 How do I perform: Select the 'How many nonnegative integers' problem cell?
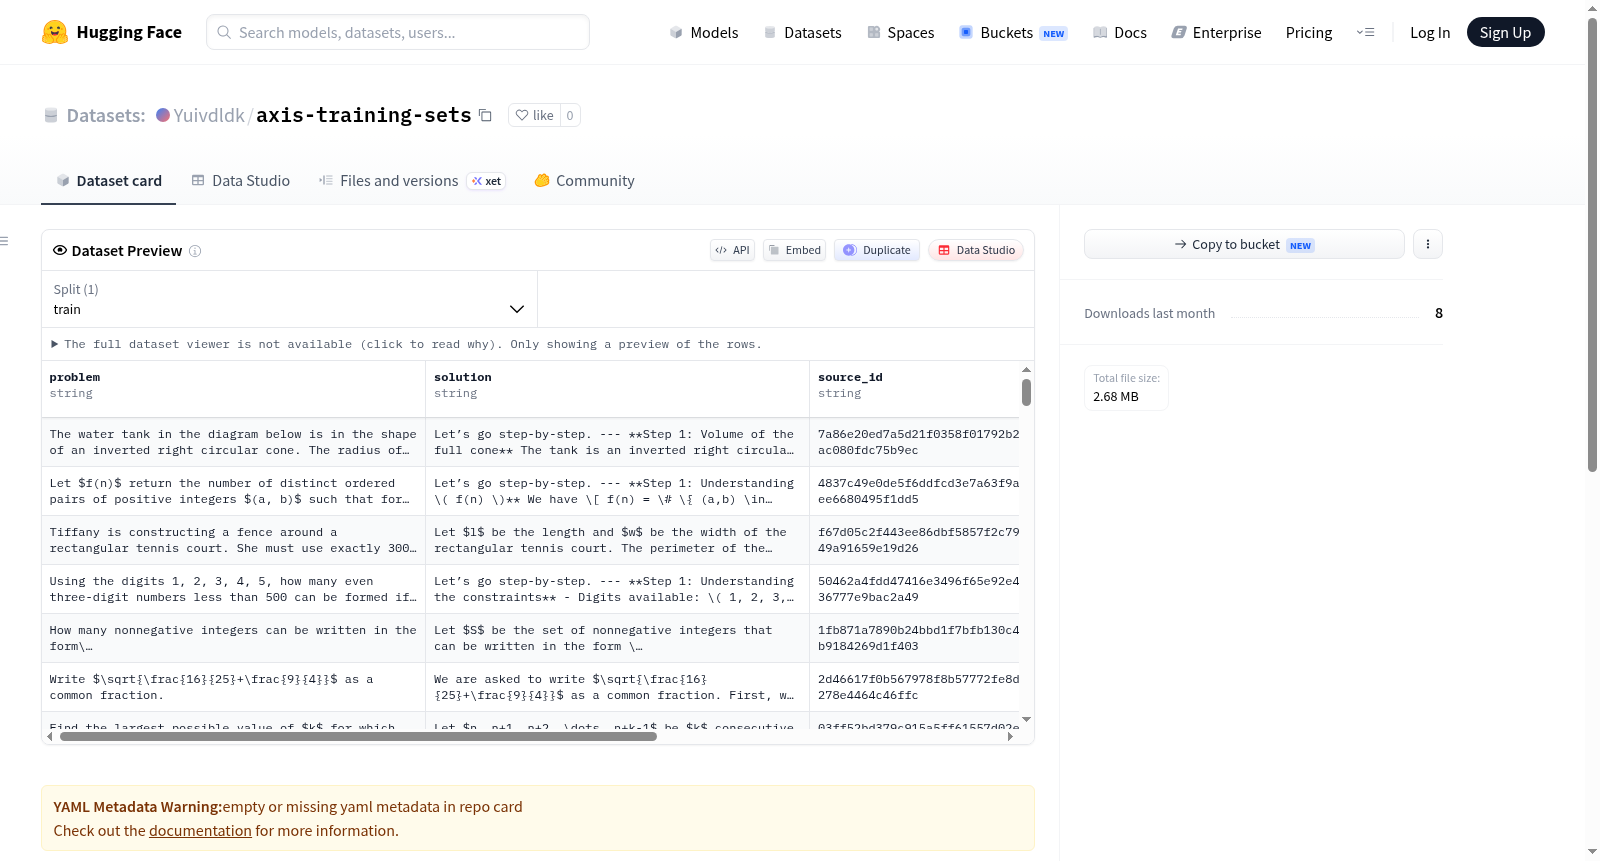click(x=234, y=638)
